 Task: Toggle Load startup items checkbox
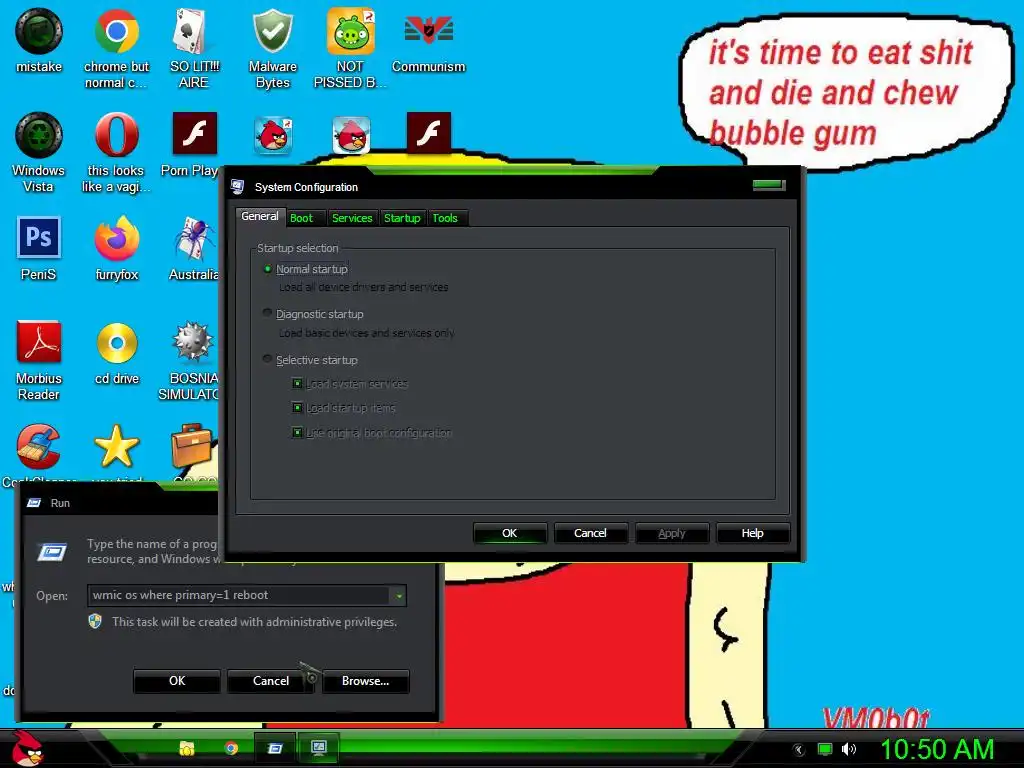point(297,408)
